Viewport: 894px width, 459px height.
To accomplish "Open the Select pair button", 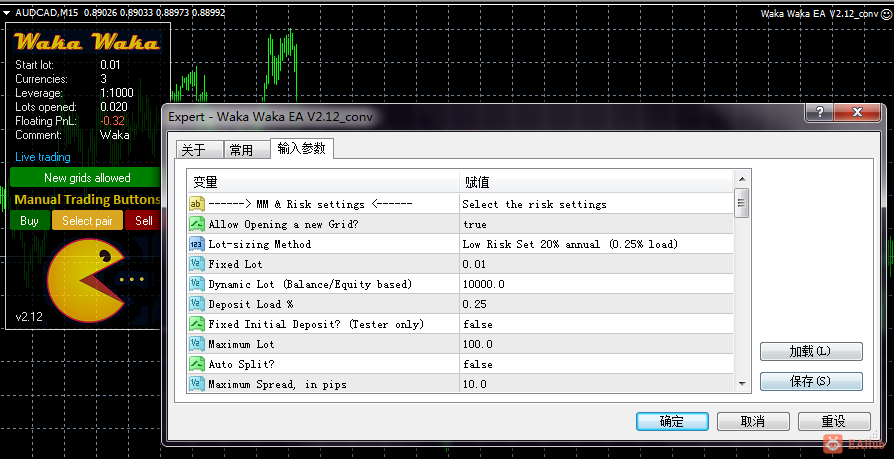I will click(87, 221).
